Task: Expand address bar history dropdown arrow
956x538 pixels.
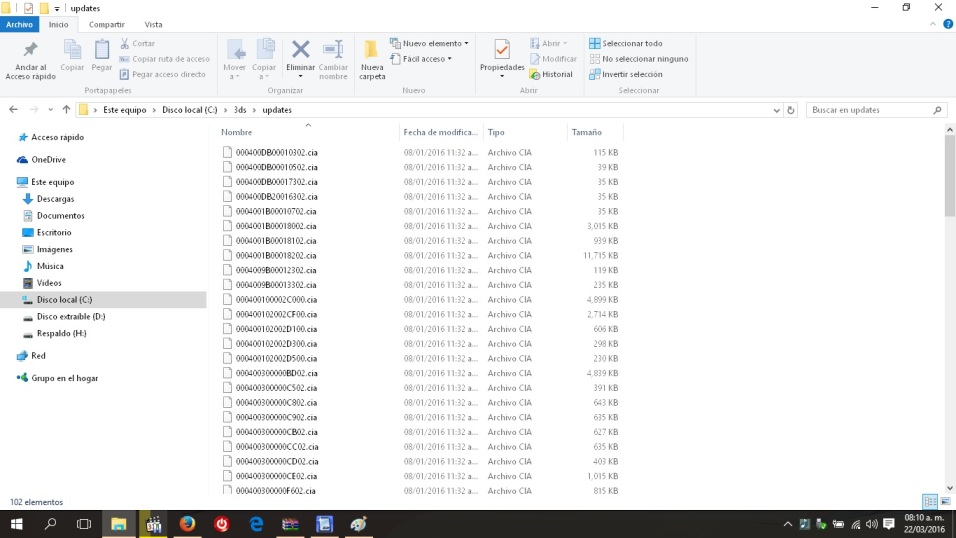Action: tap(776, 110)
